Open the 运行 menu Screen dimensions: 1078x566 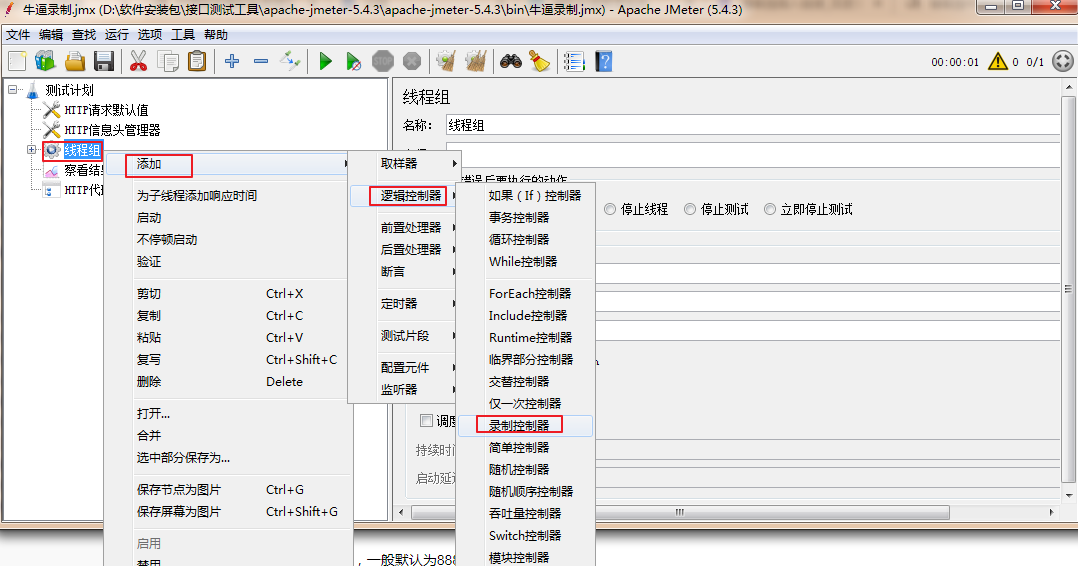pos(117,34)
